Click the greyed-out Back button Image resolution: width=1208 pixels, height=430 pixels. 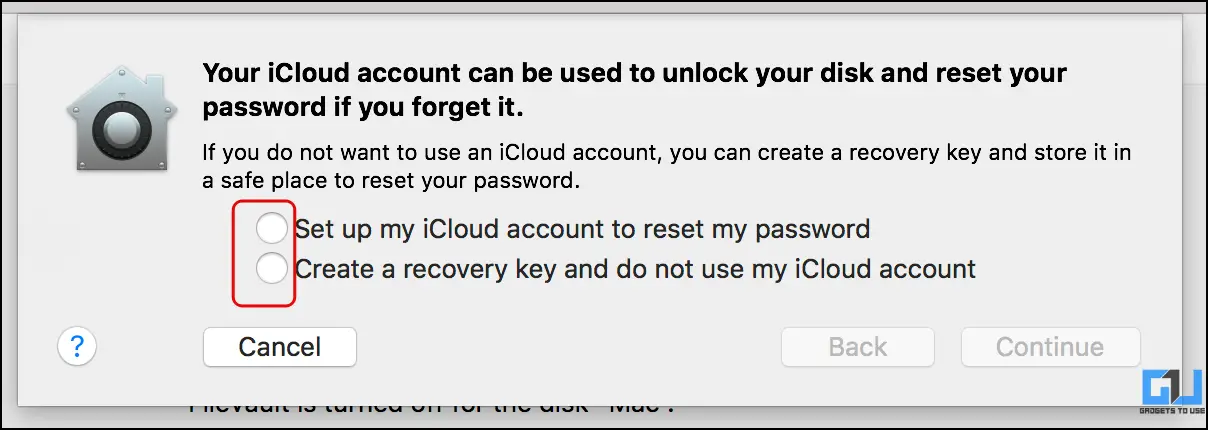[858, 347]
